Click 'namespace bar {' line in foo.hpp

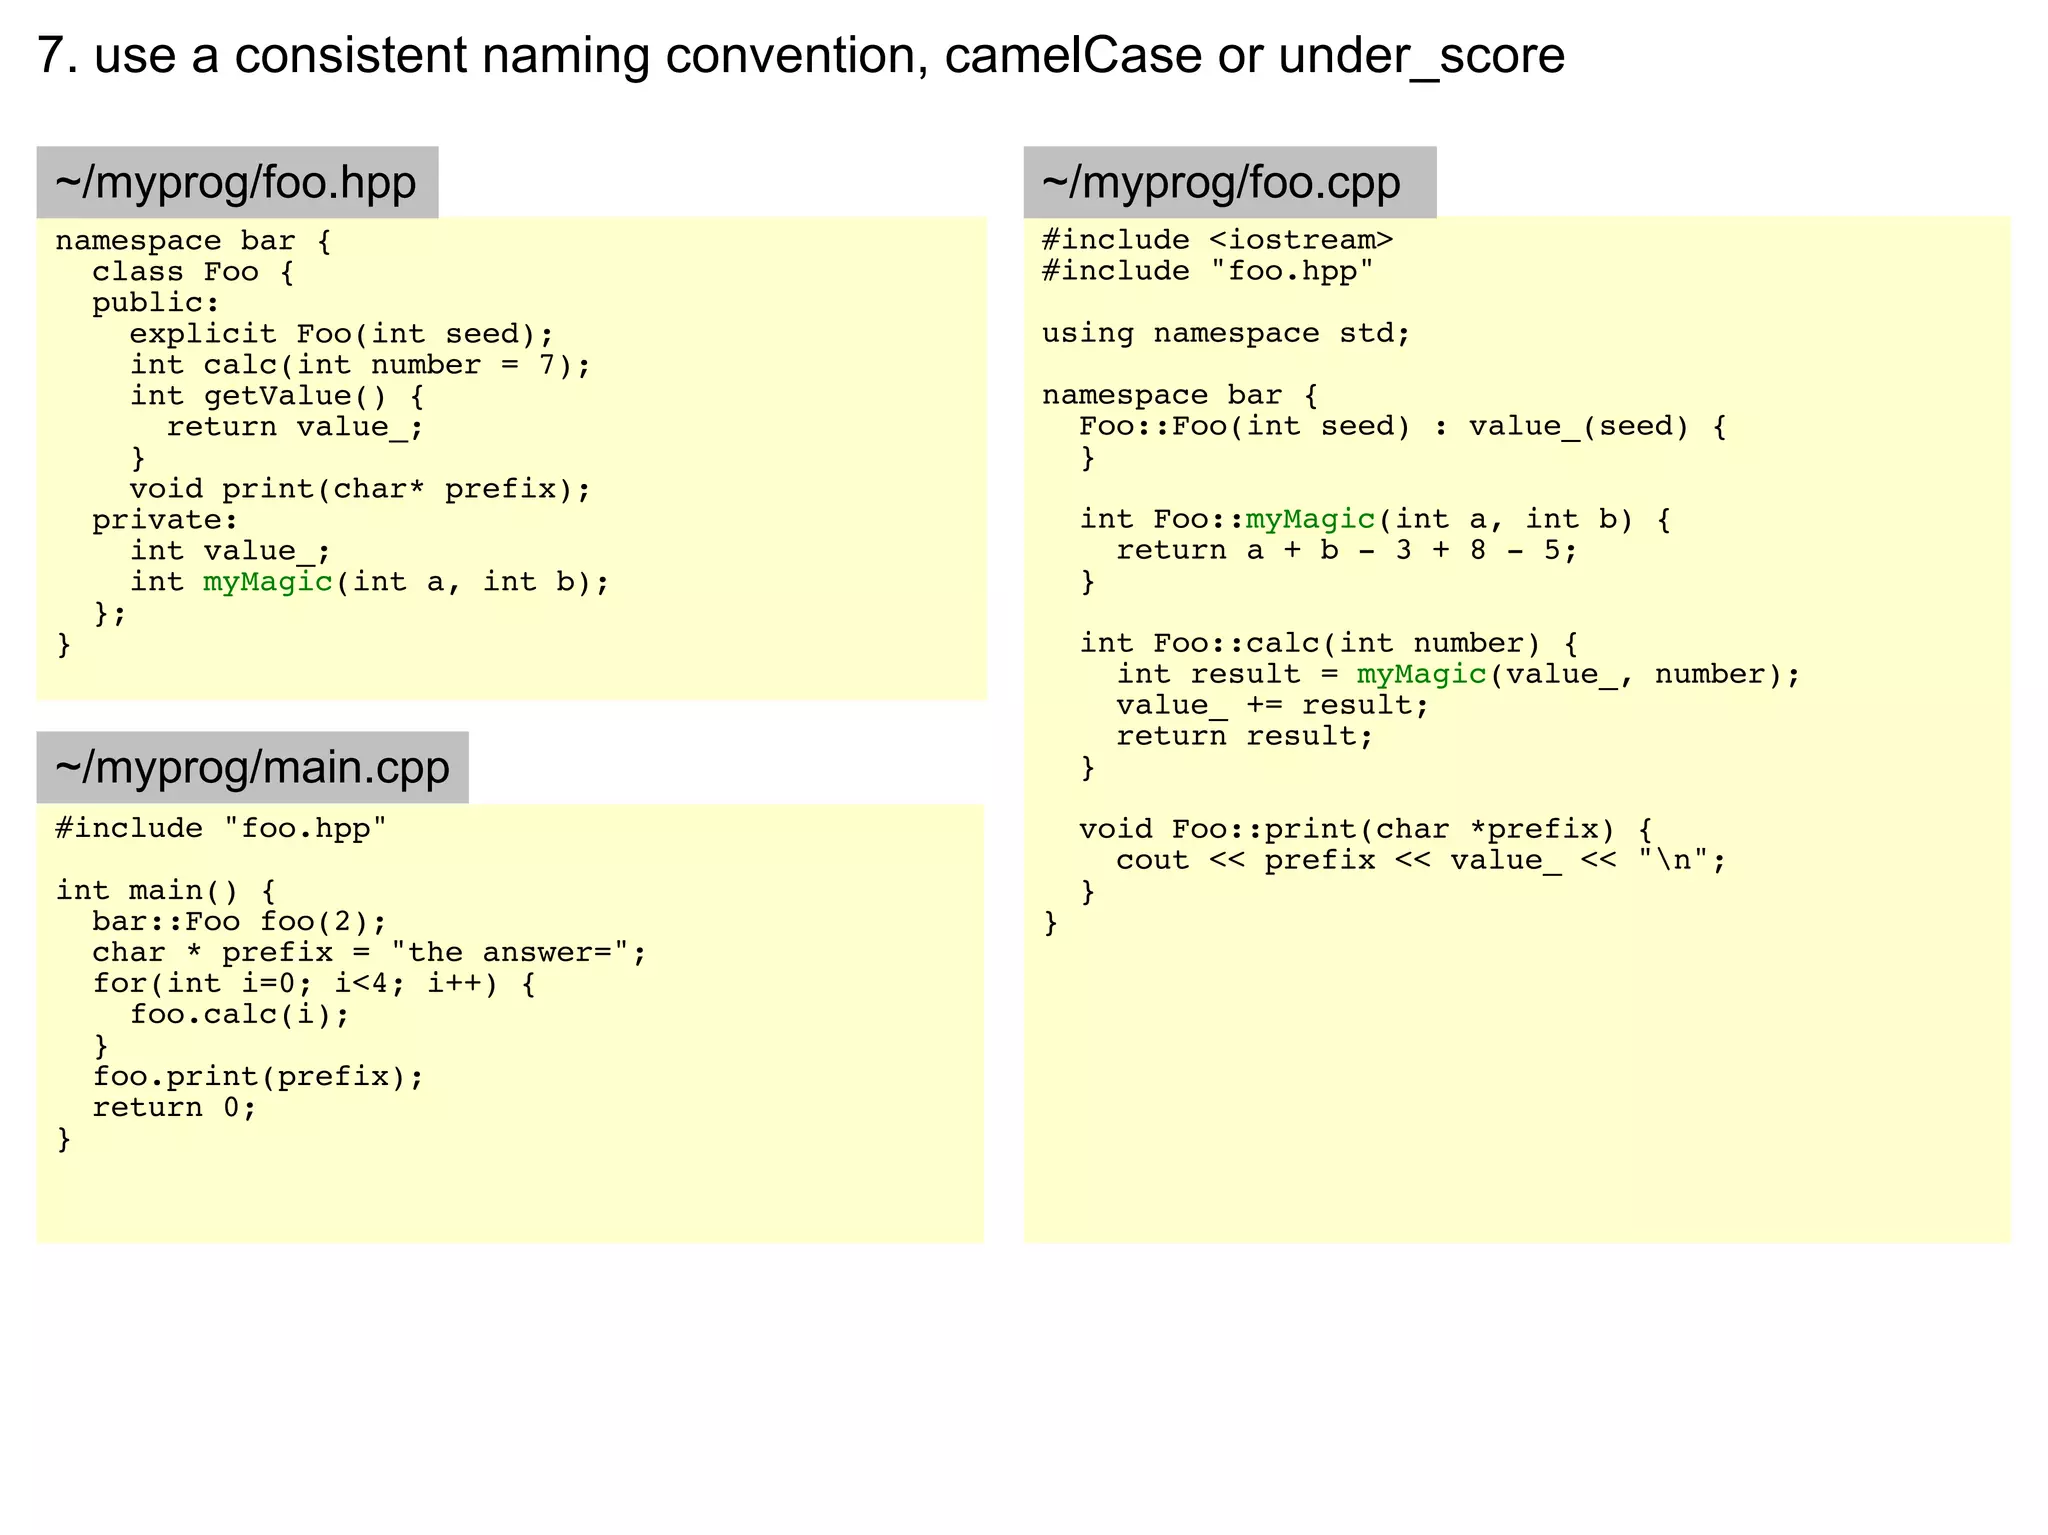coord(193,242)
